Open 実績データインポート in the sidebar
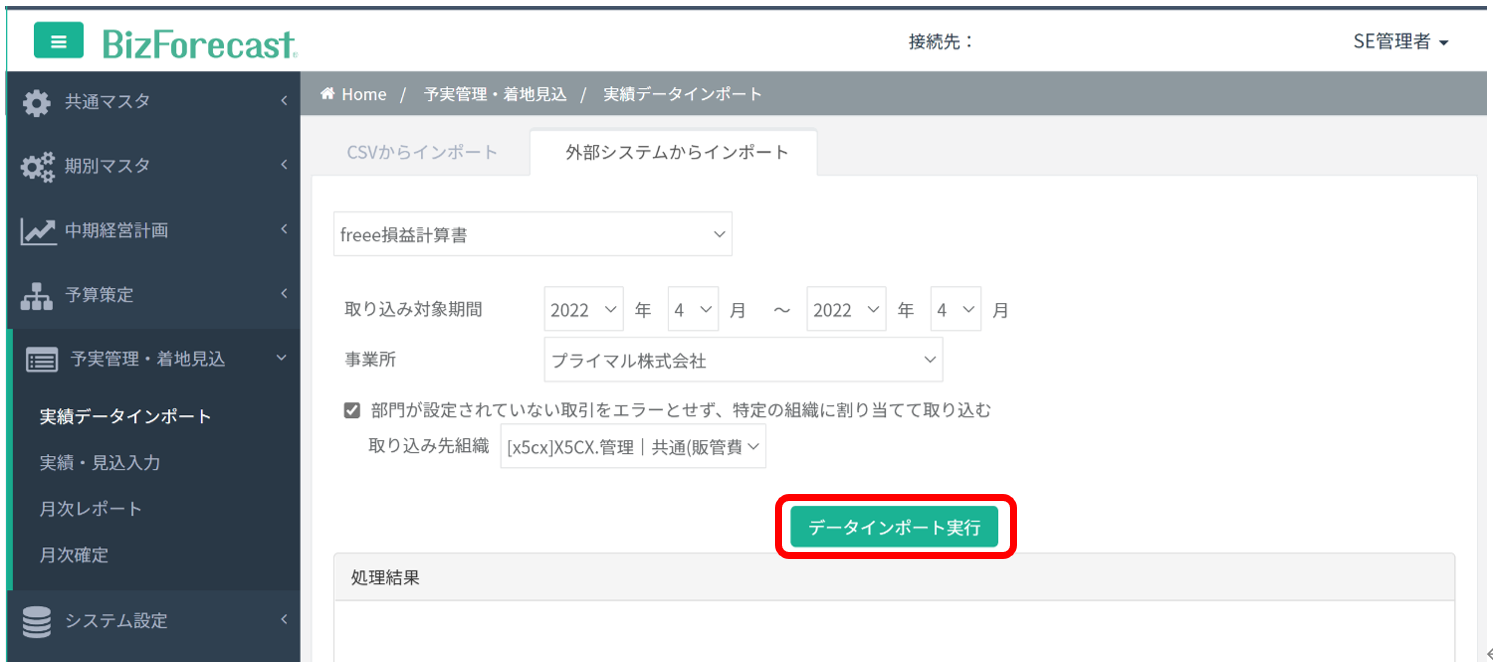 pos(126,416)
